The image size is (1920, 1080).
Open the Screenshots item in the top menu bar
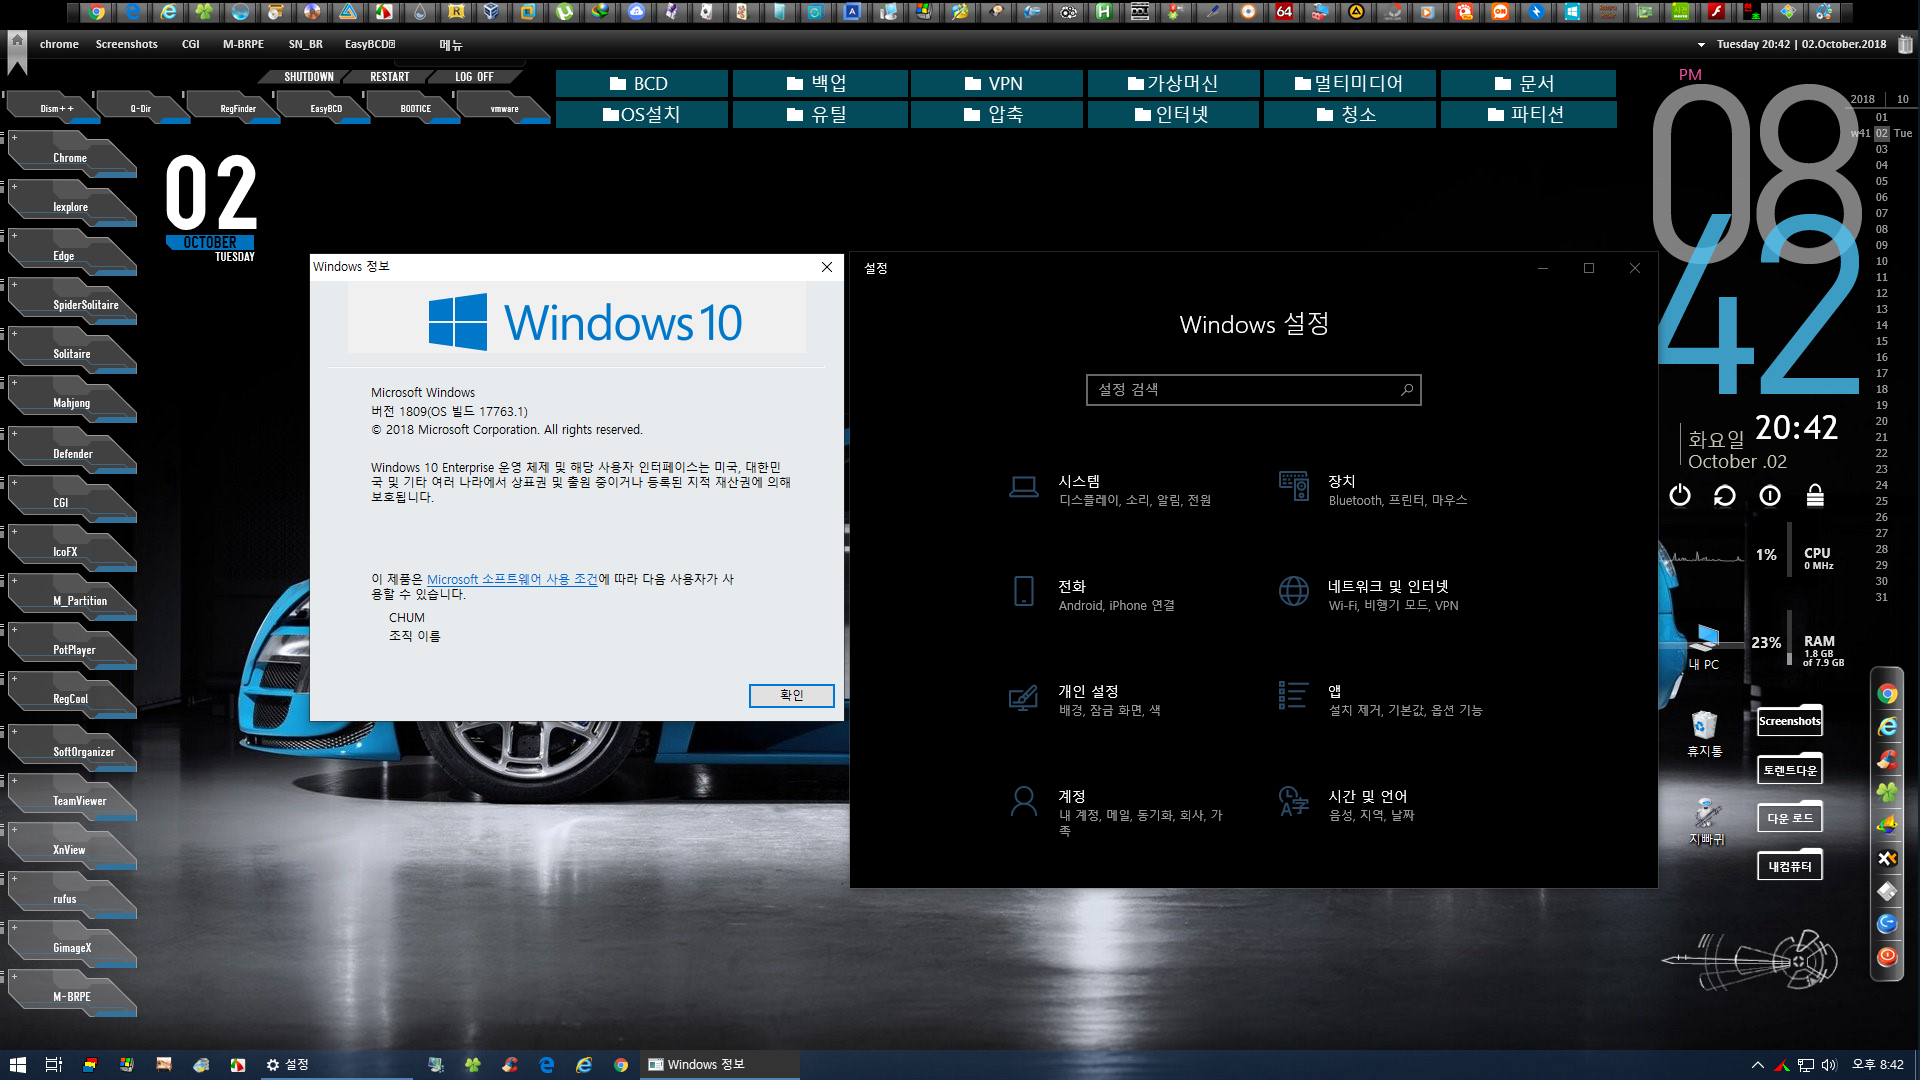point(126,44)
